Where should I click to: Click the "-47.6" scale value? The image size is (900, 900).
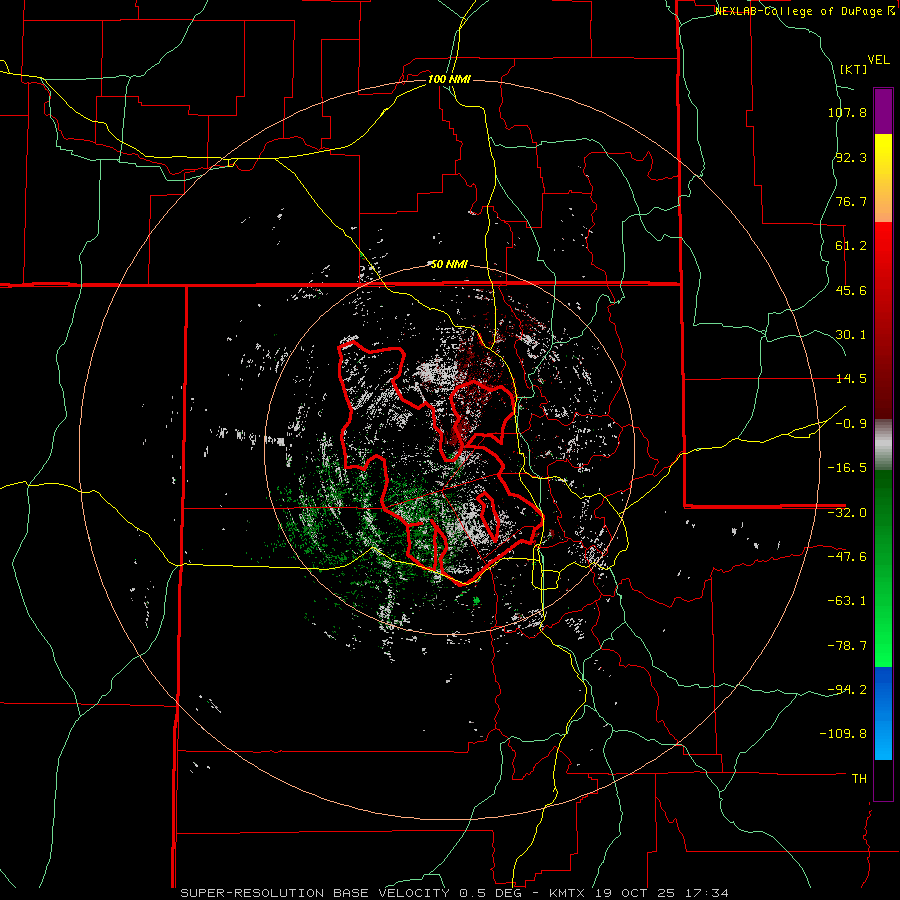[847, 557]
